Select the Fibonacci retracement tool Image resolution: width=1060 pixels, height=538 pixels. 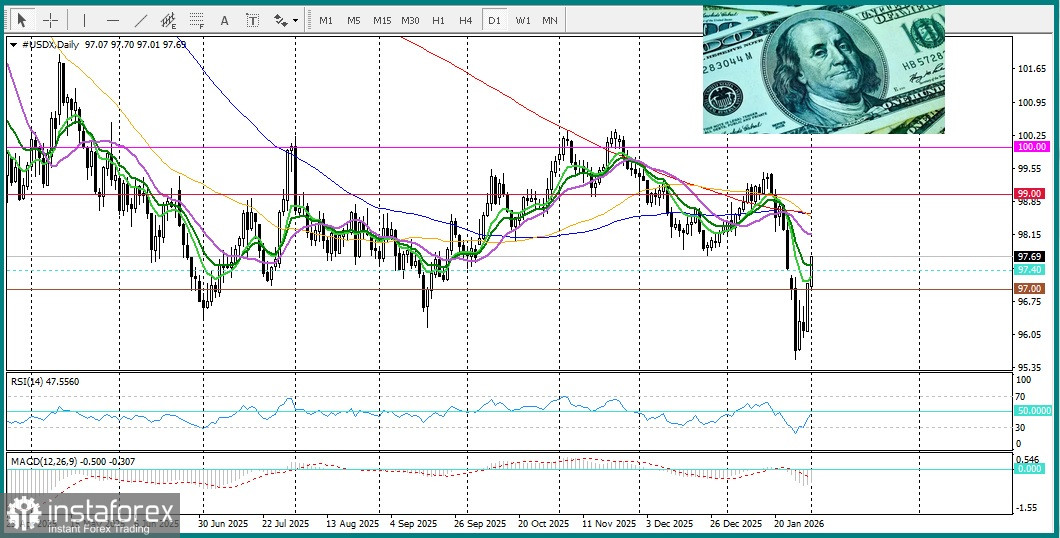point(197,20)
